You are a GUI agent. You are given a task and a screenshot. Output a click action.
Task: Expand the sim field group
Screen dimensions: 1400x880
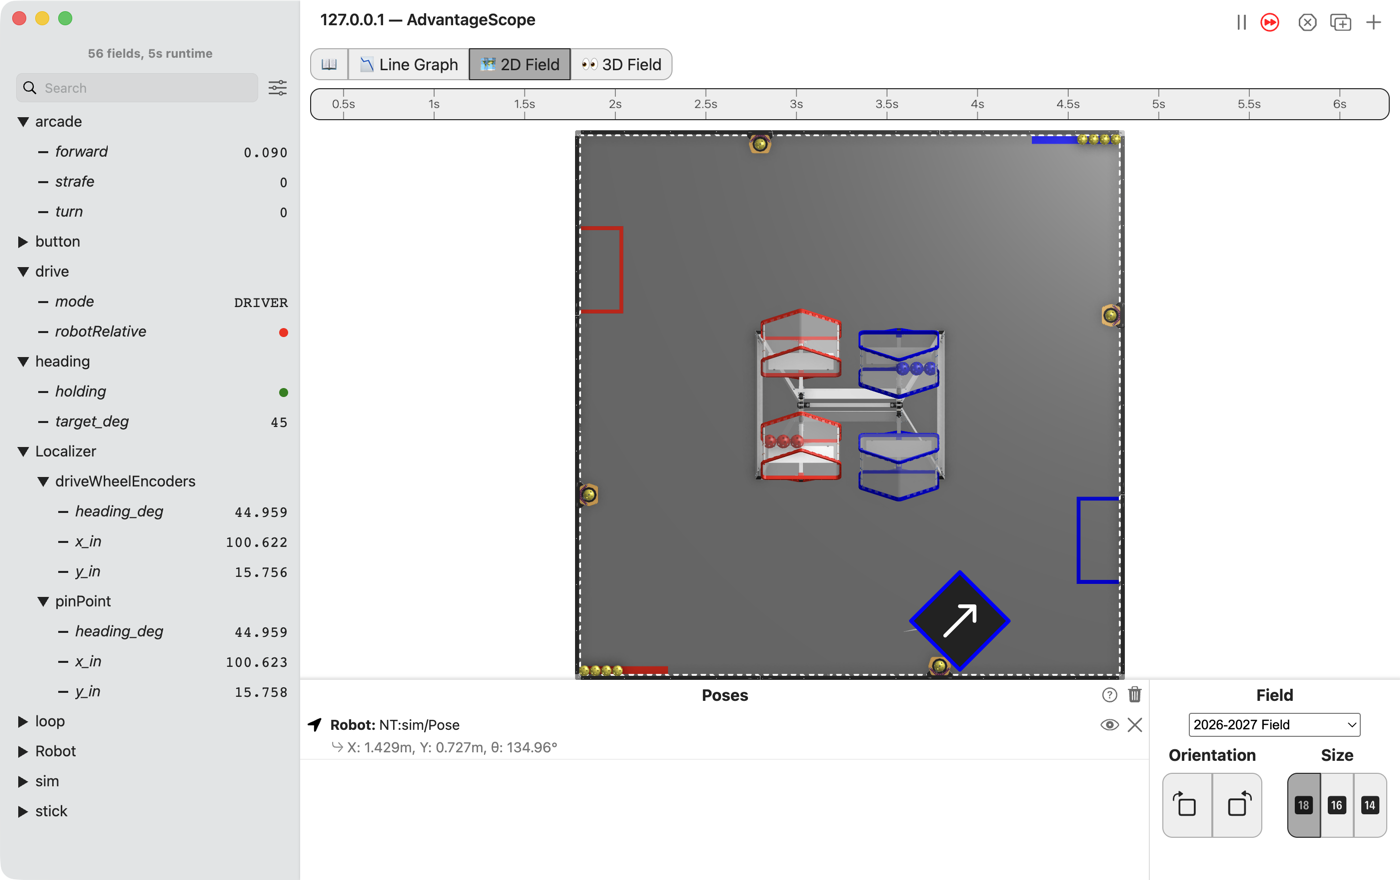point(23,782)
